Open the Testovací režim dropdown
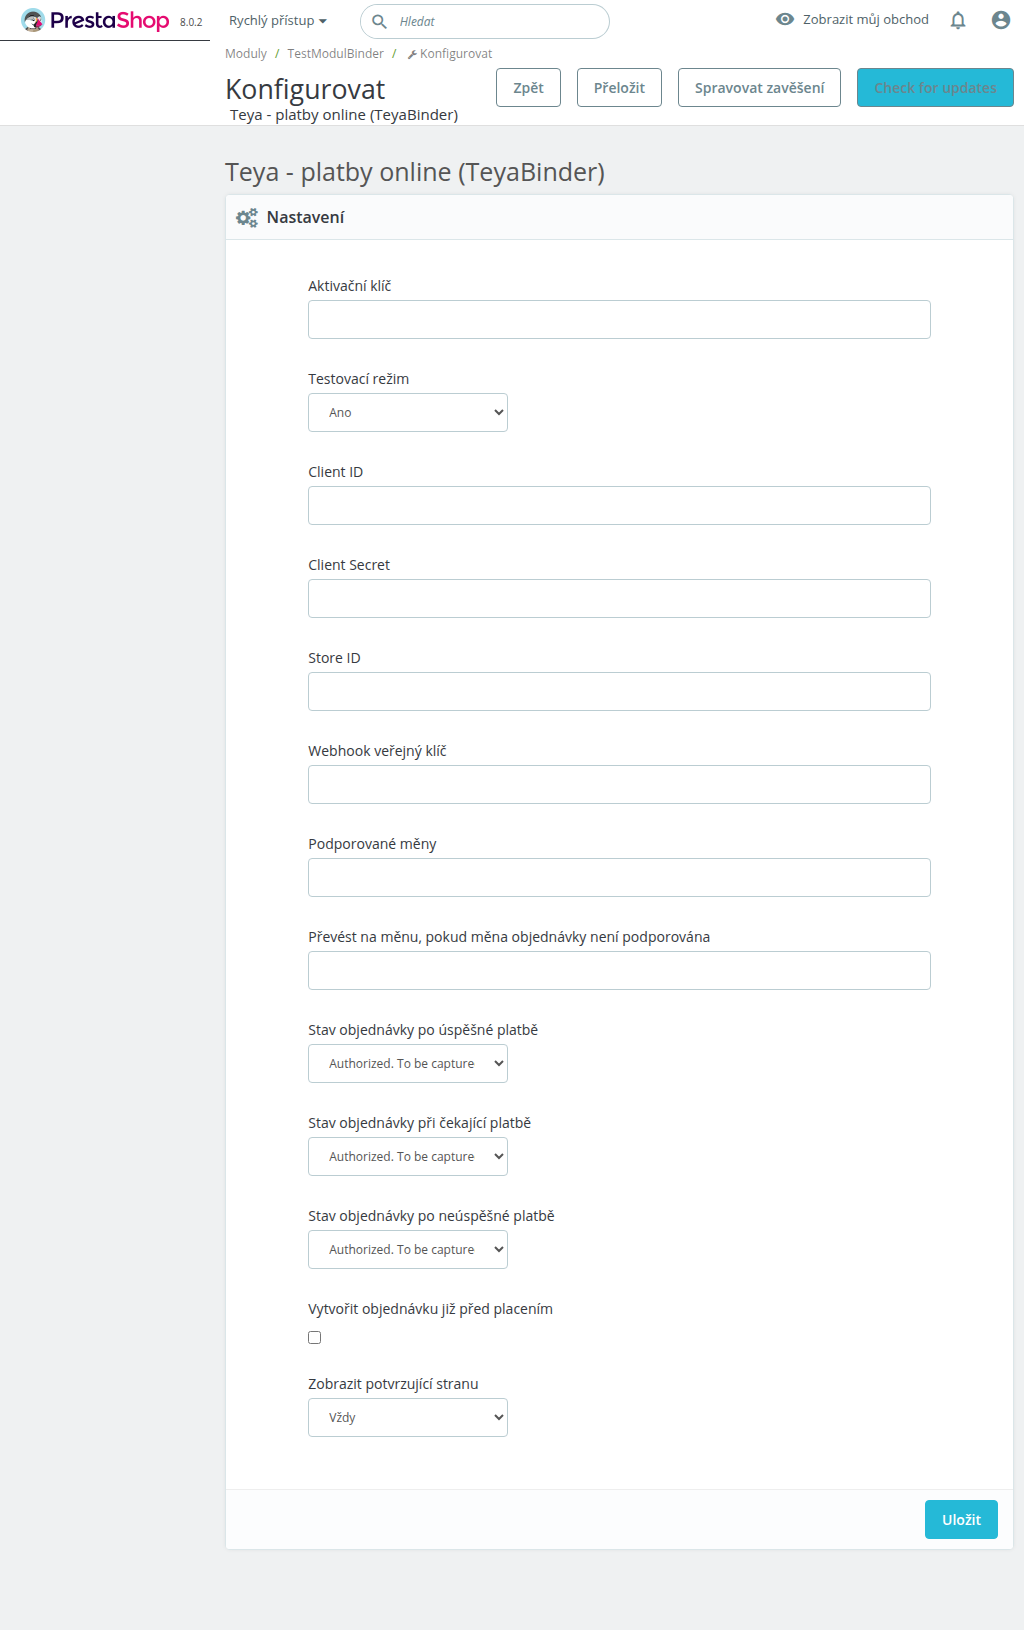This screenshot has width=1024, height=1630. (408, 412)
